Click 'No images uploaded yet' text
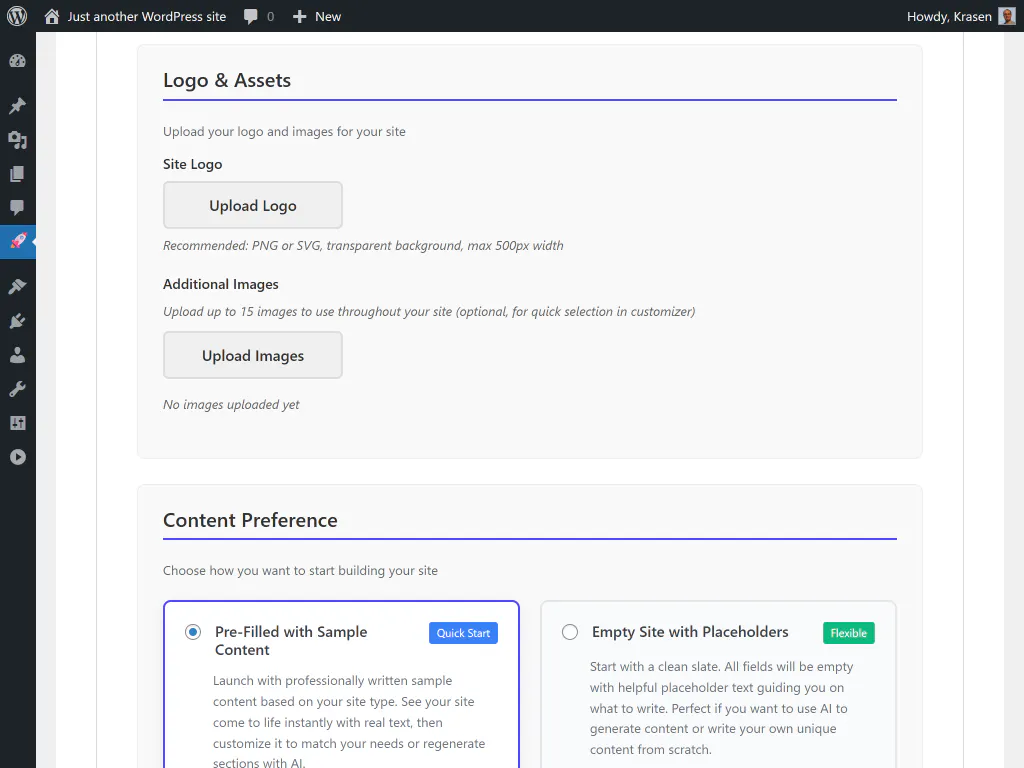The height and width of the screenshot is (768, 1024). (x=231, y=404)
